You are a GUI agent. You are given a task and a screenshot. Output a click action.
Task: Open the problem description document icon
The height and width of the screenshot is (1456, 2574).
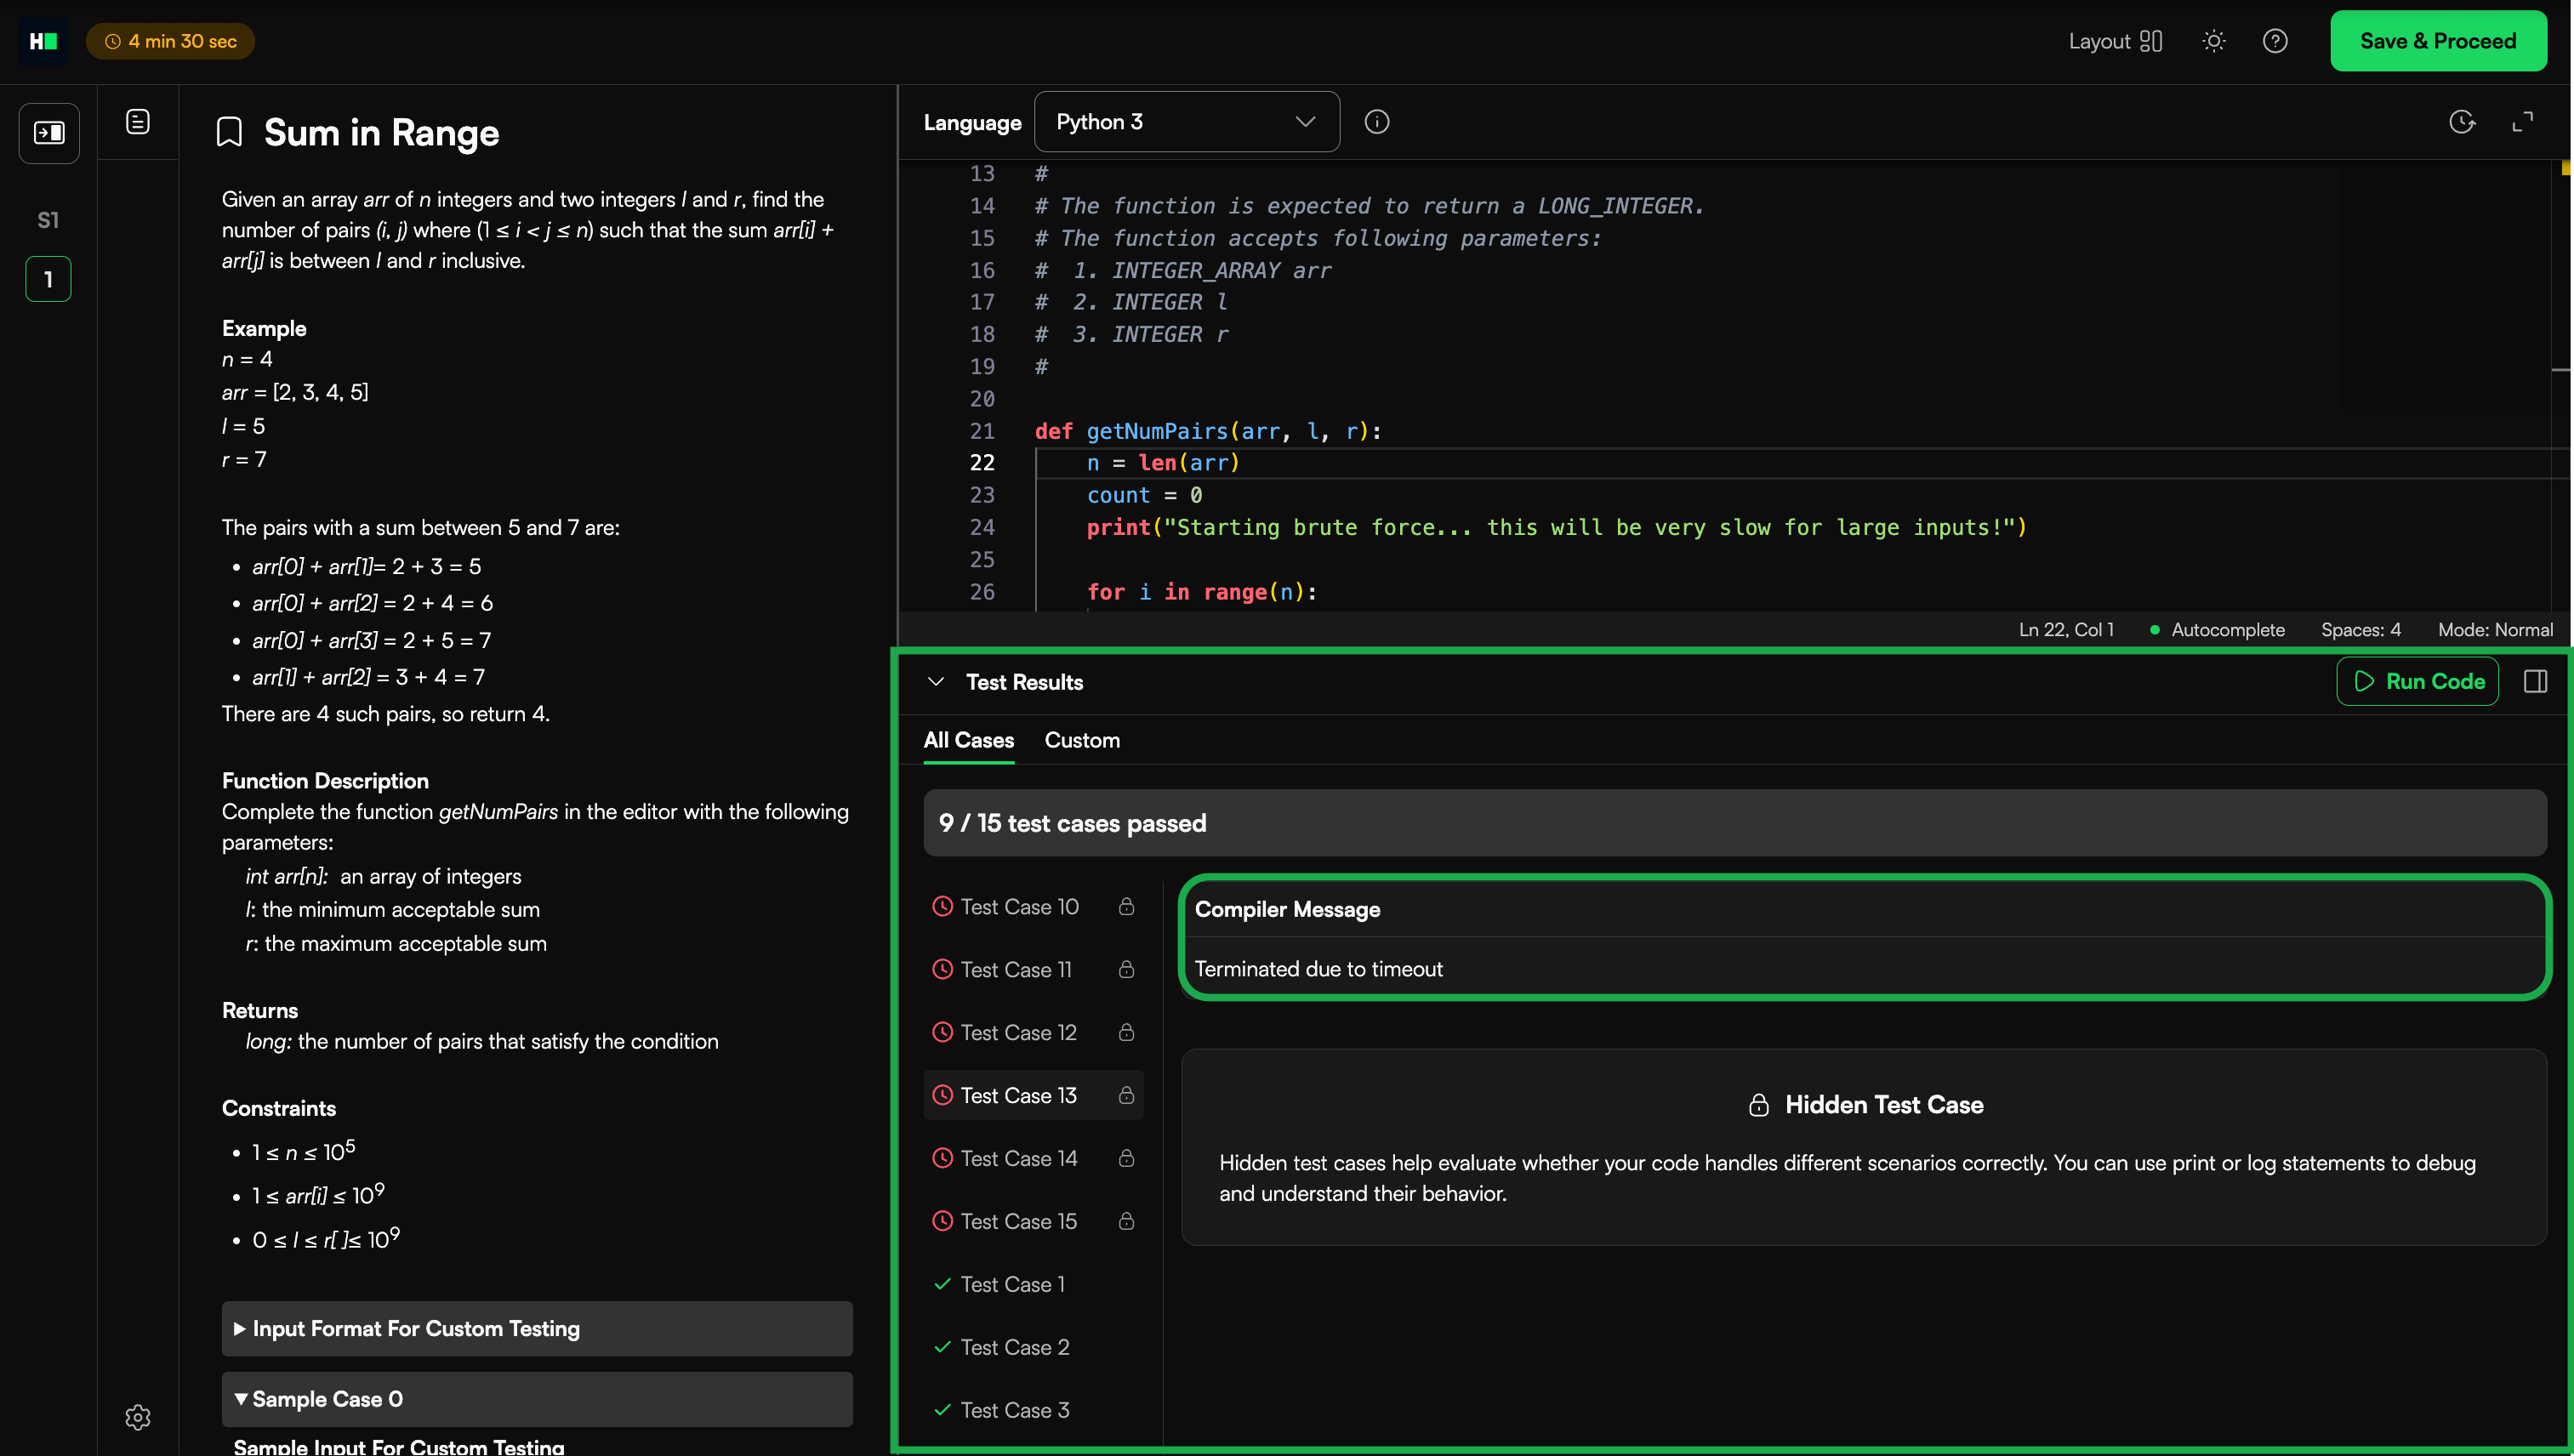tap(138, 122)
